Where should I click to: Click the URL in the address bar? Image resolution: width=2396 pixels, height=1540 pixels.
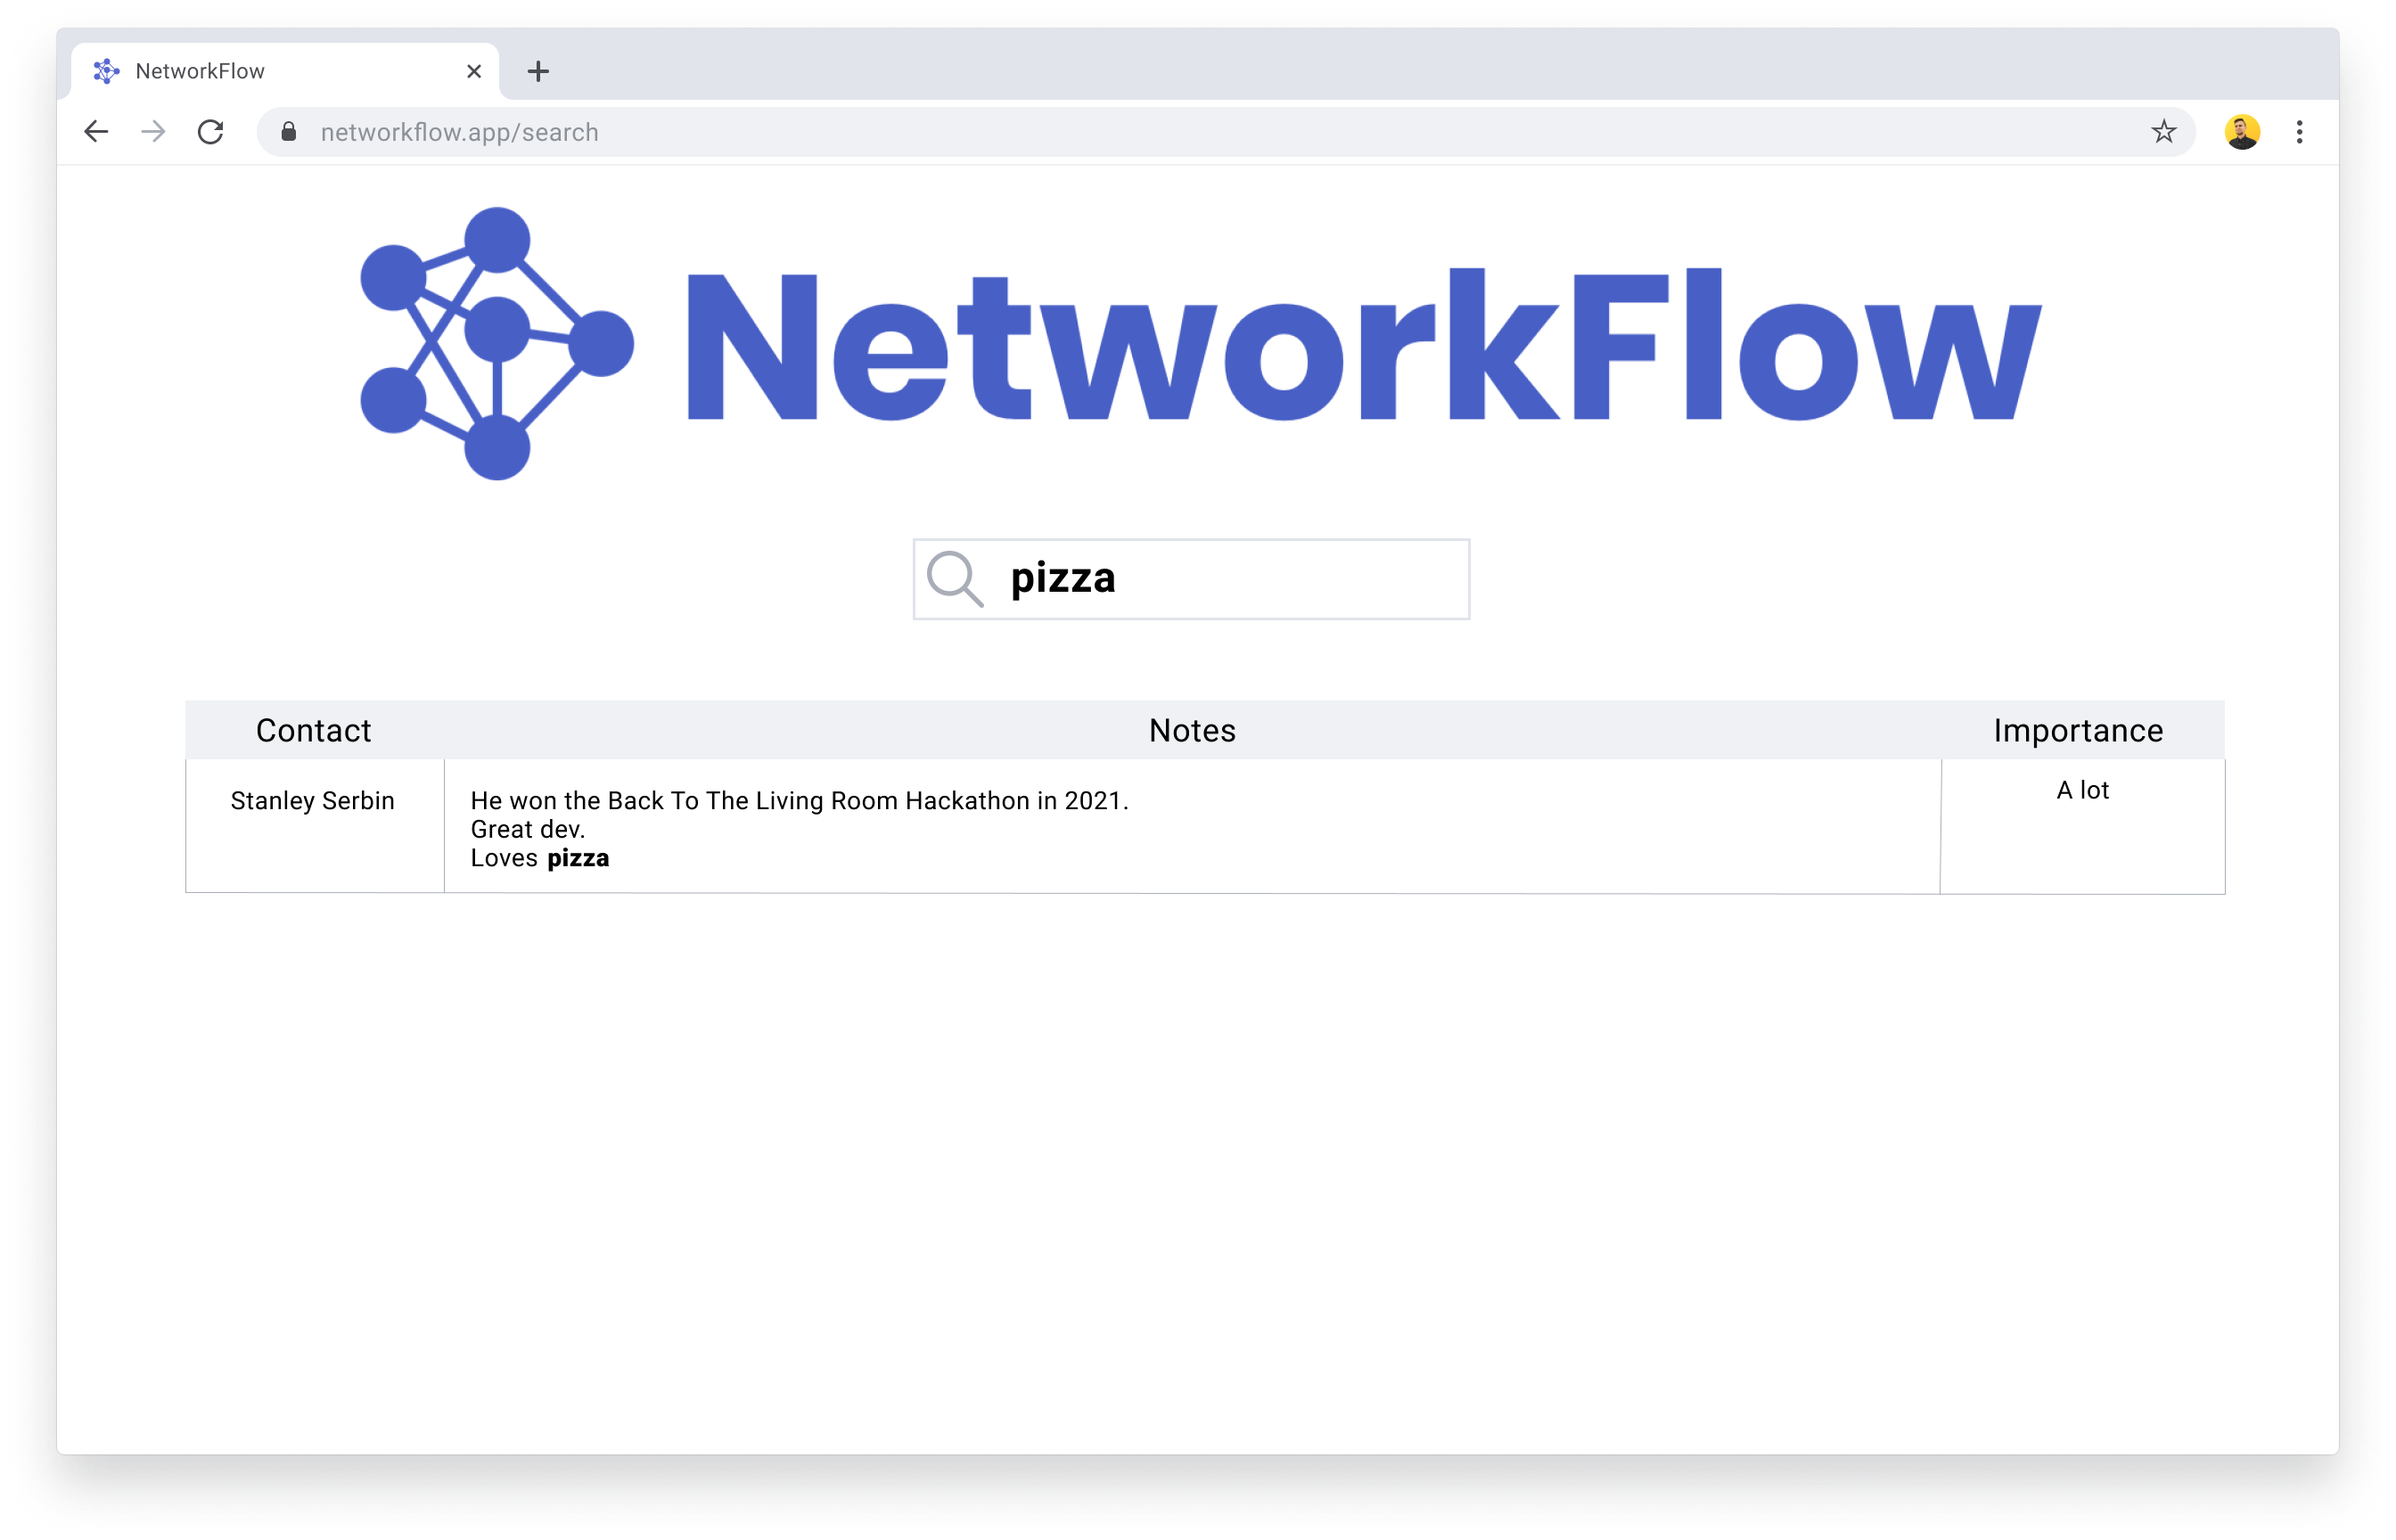[459, 131]
